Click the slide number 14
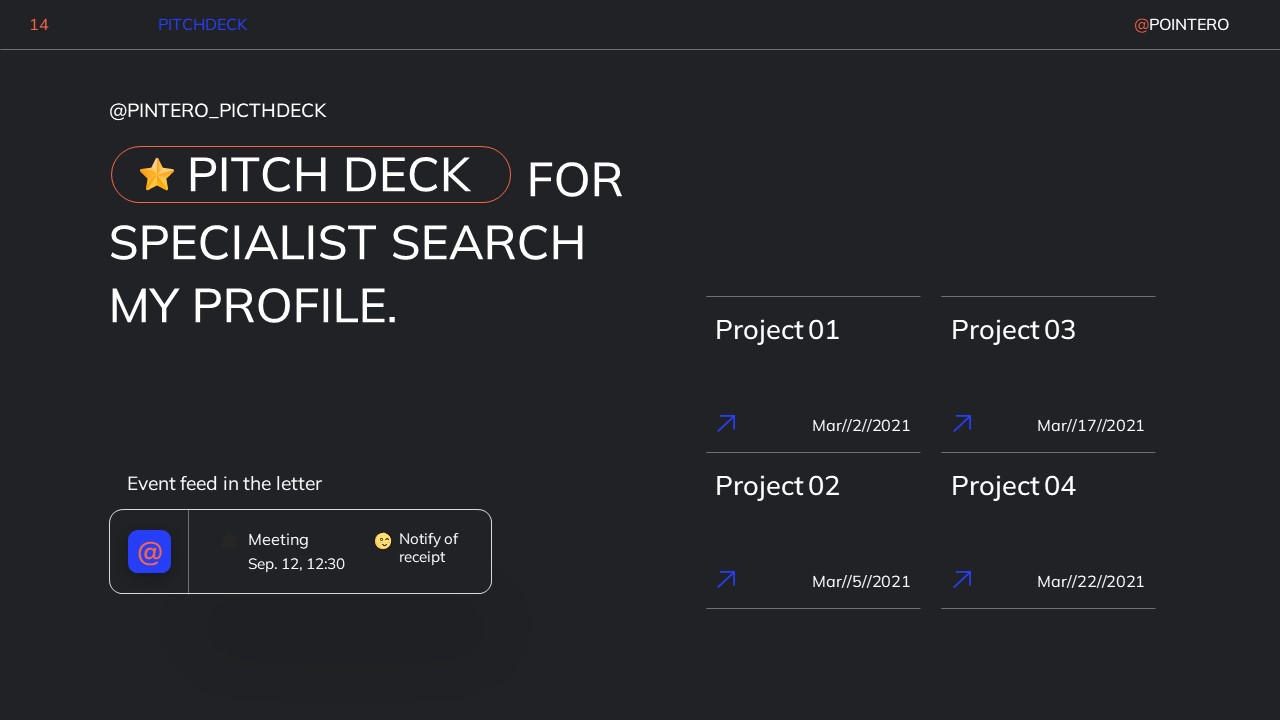This screenshot has width=1280, height=720. [39, 25]
